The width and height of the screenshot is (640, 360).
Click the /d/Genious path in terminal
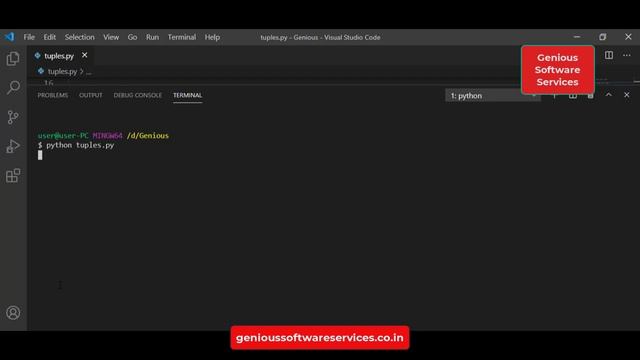pyautogui.click(x=148, y=136)
